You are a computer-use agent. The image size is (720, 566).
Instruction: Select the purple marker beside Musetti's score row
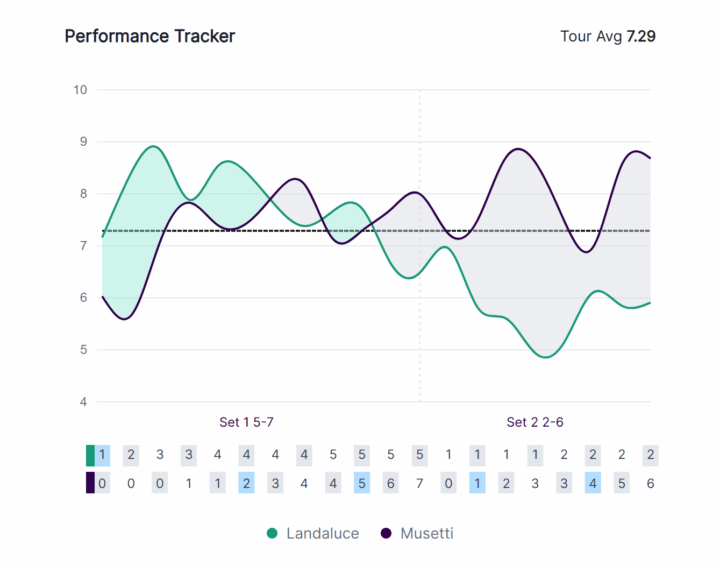(x=90, y=483)
